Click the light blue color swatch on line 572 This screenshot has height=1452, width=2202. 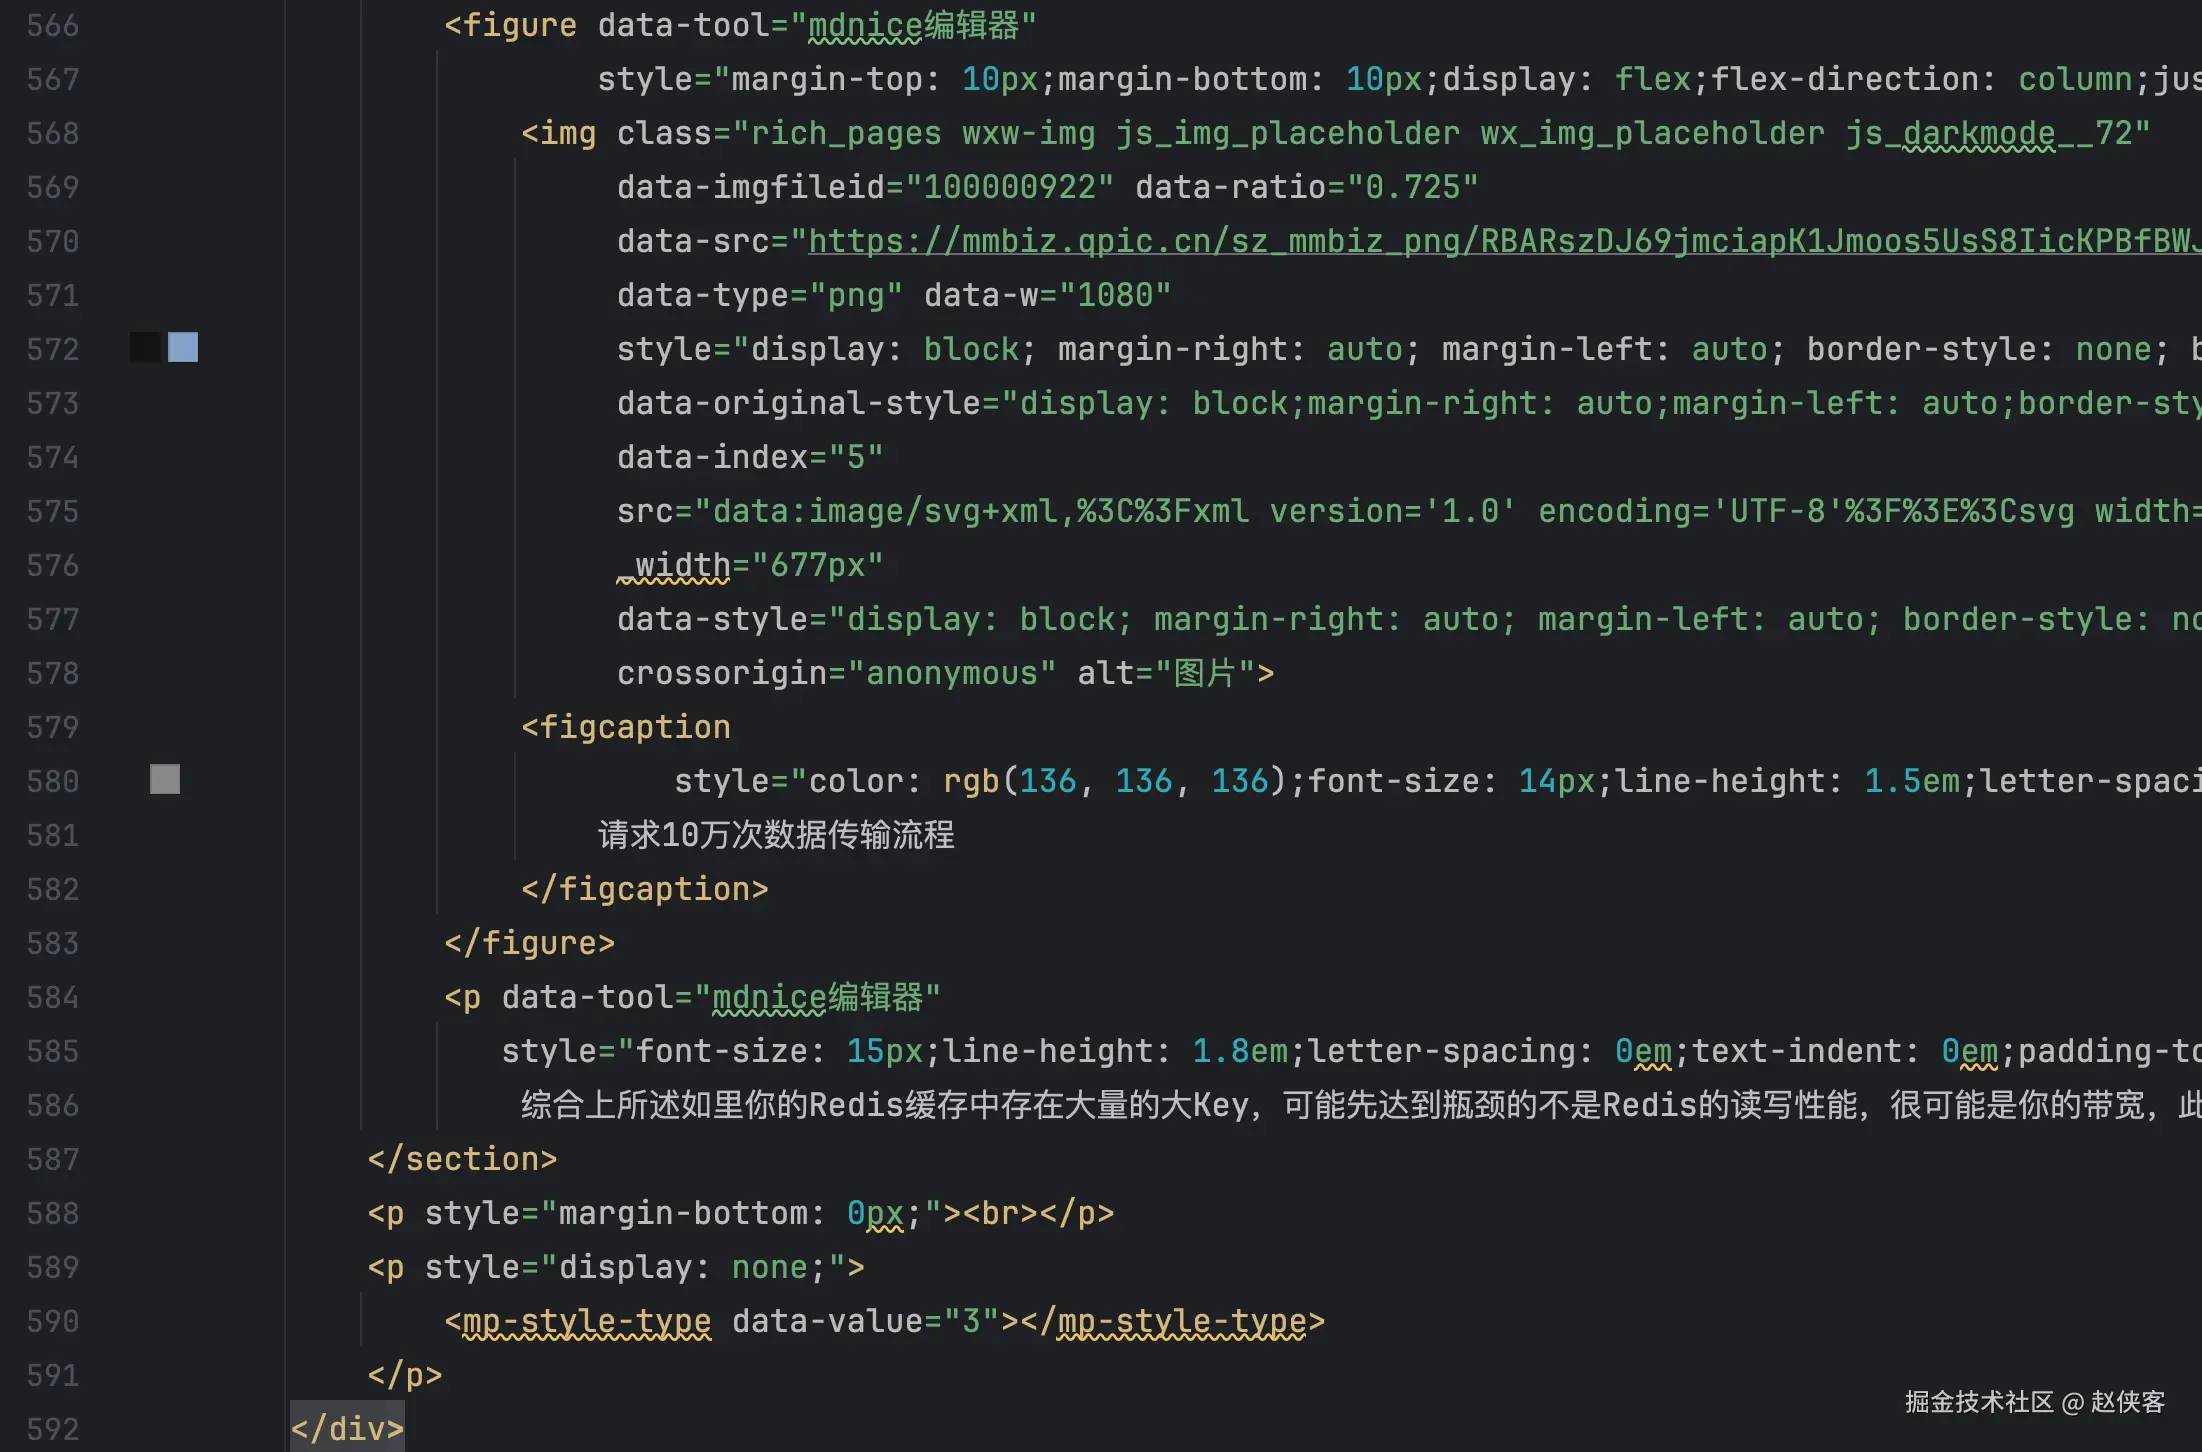click(183, 348)
